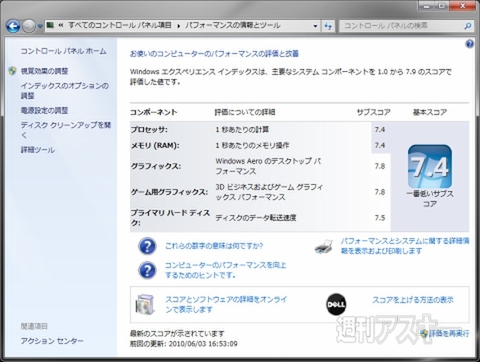Open 視覚効果の調整 link
Image resolution: width=480 pixels, height=362 pixels.
pyautogui.click(x=44, y=71)
